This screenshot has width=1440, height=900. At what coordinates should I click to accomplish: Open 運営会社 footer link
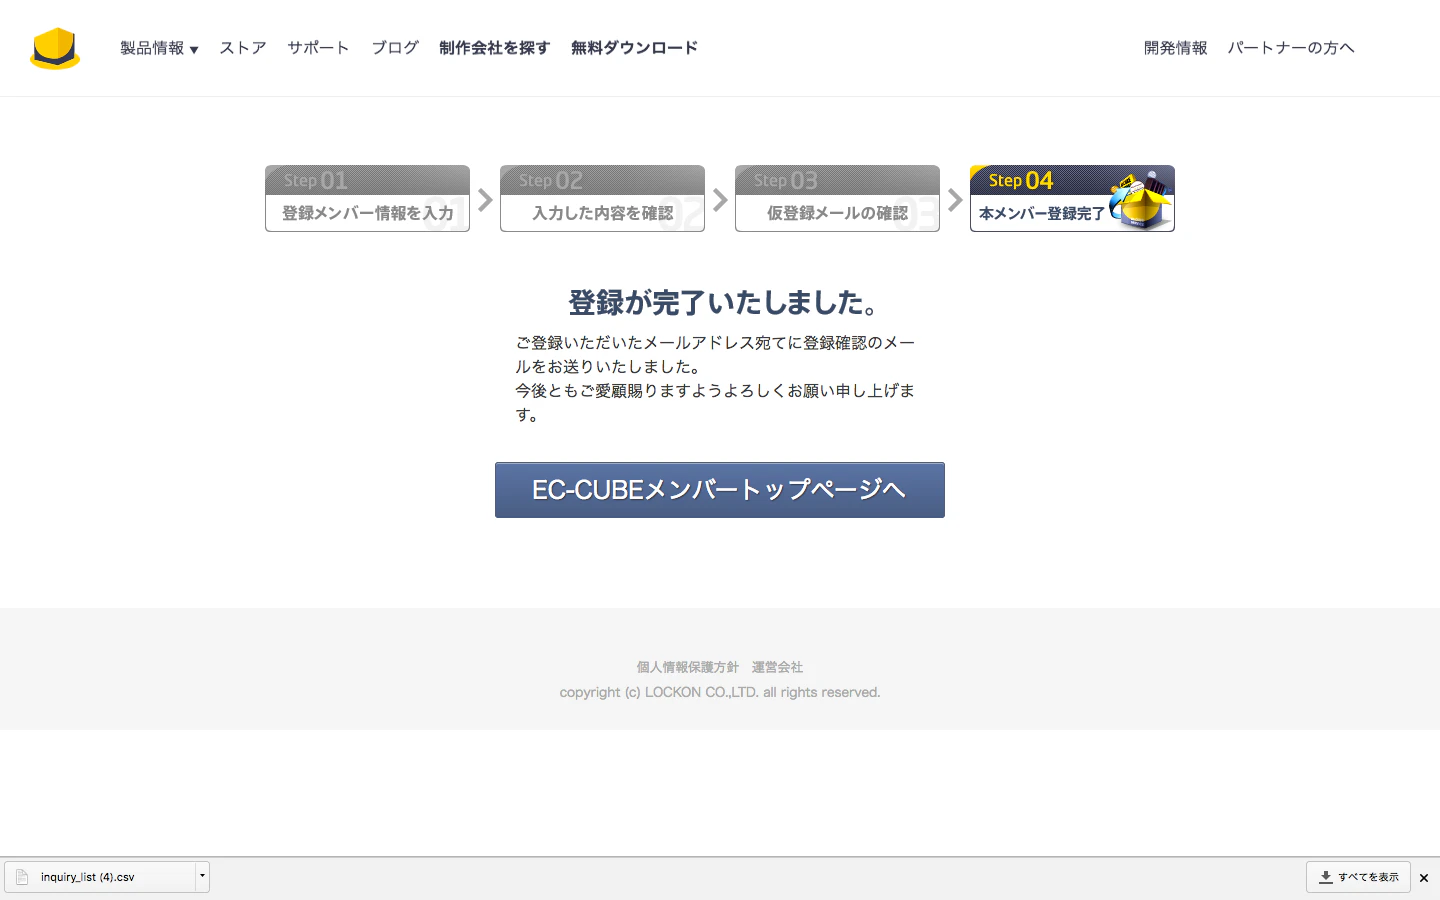coord(777,667)
